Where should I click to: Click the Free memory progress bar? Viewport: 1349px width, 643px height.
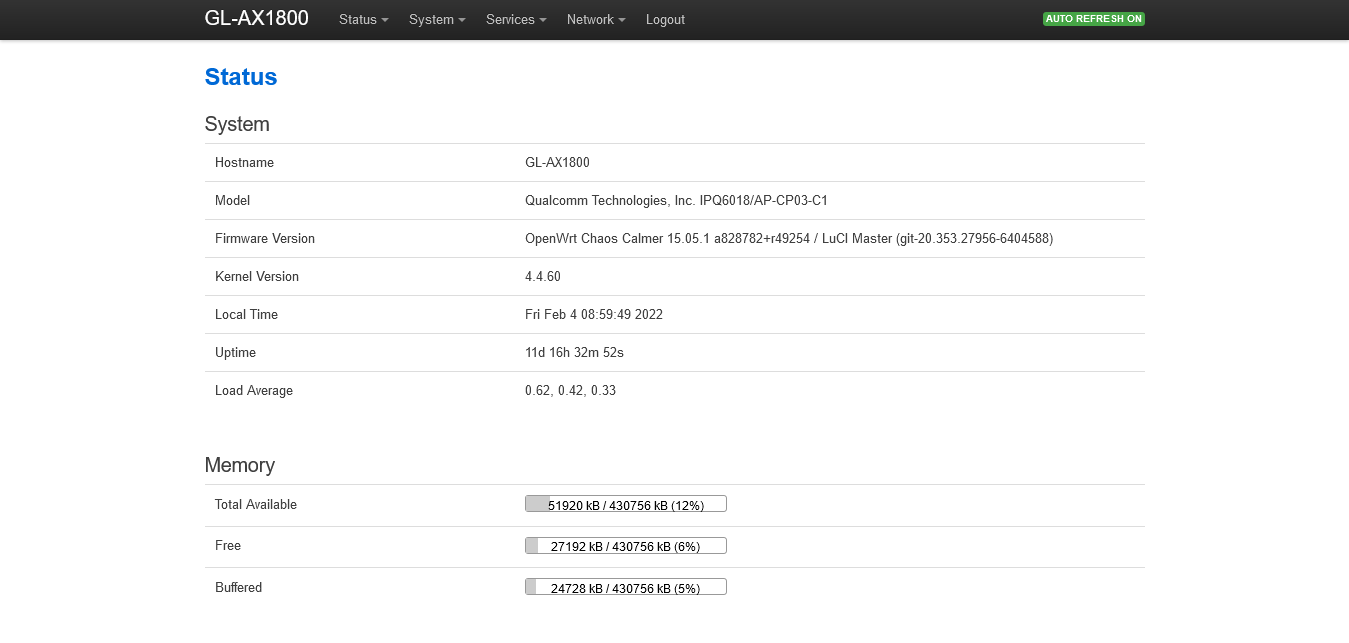coord(625,546)
